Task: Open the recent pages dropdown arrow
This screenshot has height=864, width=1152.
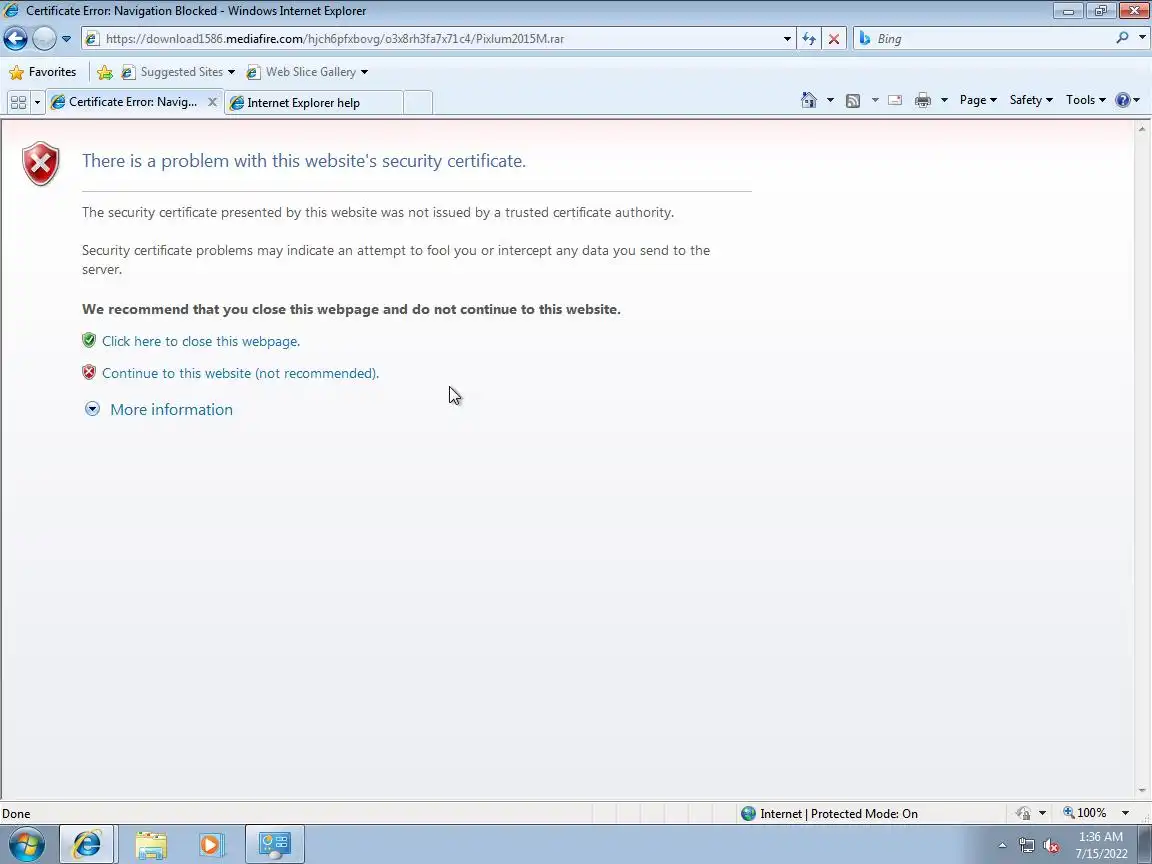Action: coord(66,39)
